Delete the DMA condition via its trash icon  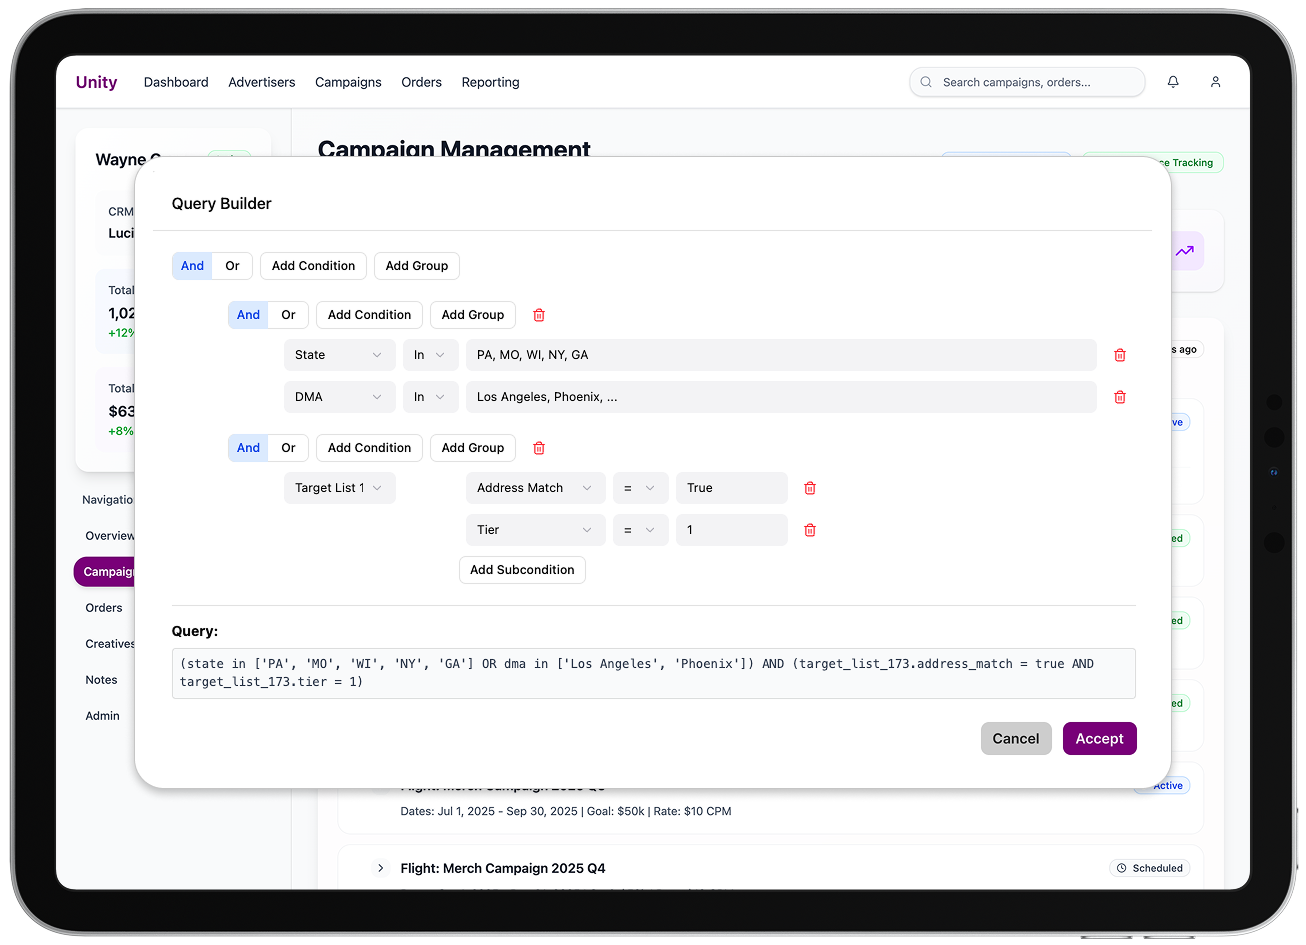pos(1119,397)
